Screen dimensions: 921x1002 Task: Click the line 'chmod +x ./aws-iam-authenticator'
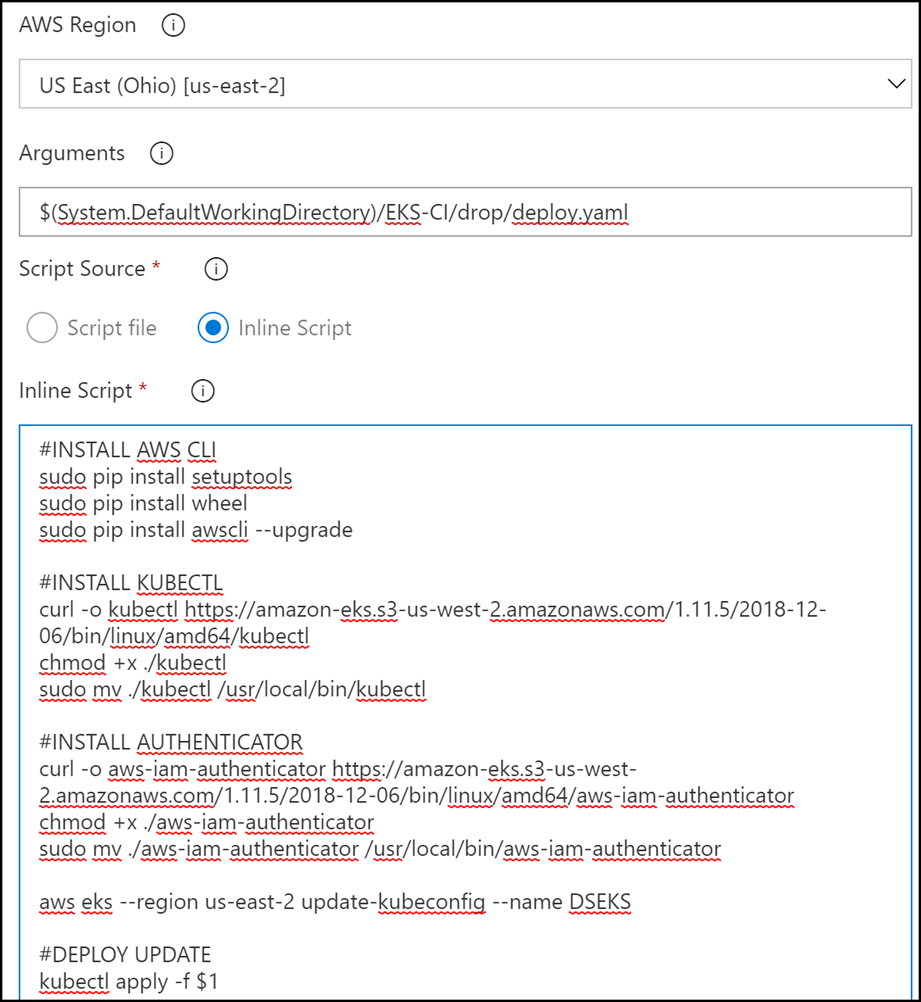click(x=206, y=822)
